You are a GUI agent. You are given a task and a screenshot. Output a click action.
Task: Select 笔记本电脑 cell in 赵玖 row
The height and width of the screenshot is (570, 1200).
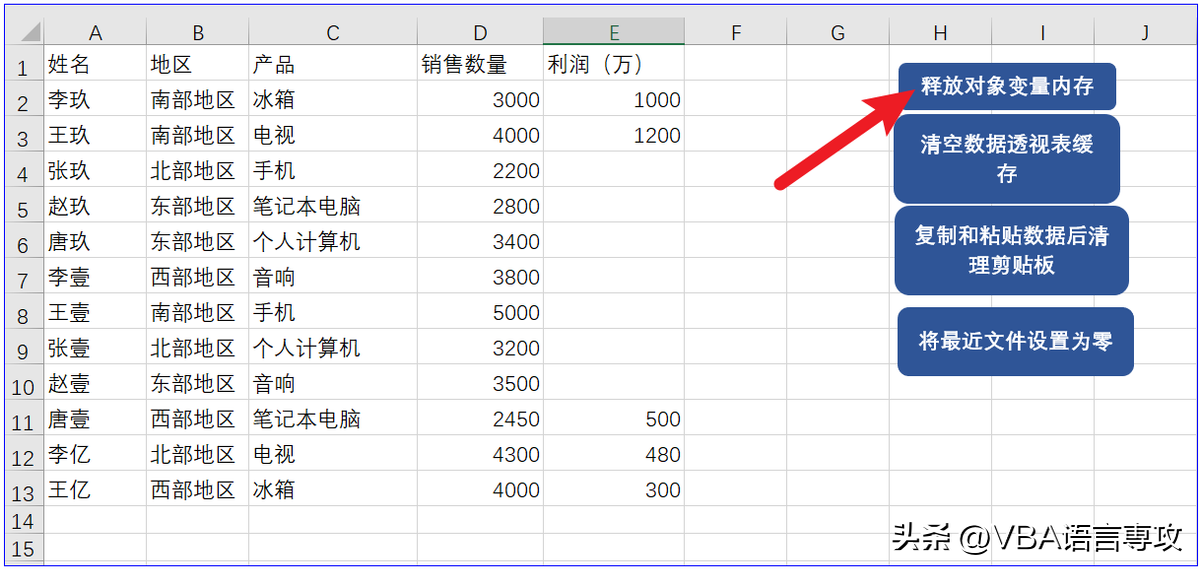coord(333,206)
